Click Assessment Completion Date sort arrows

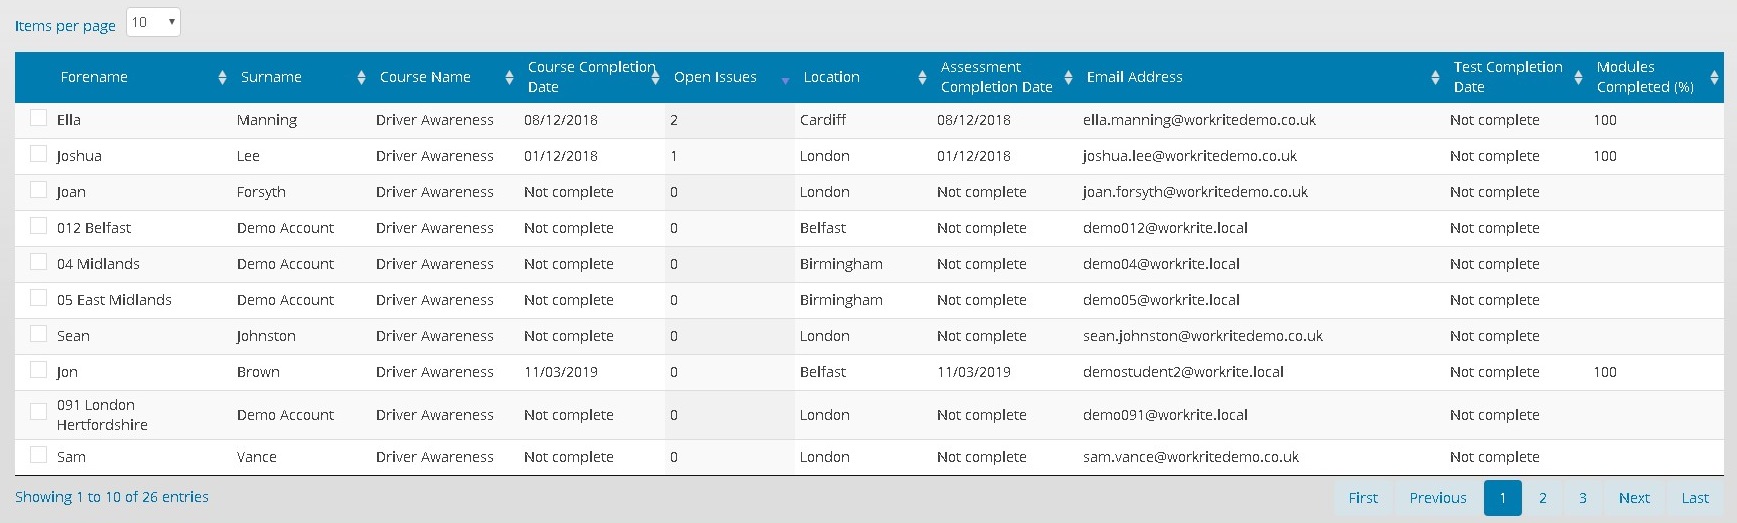(1068, 78)
